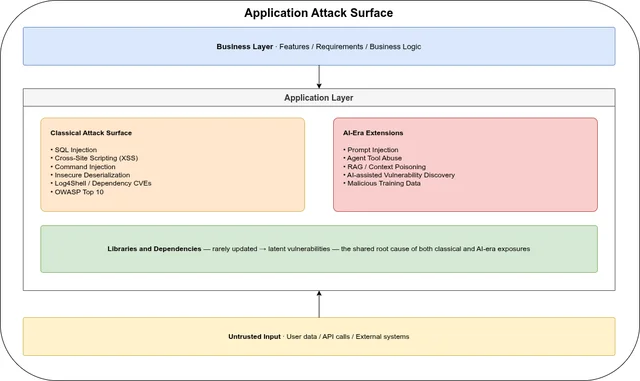Screen dimensions: 640x381
Task: Select 'Log4Shell / Dependency CVEs' bullet
Action: pos(101,183)
